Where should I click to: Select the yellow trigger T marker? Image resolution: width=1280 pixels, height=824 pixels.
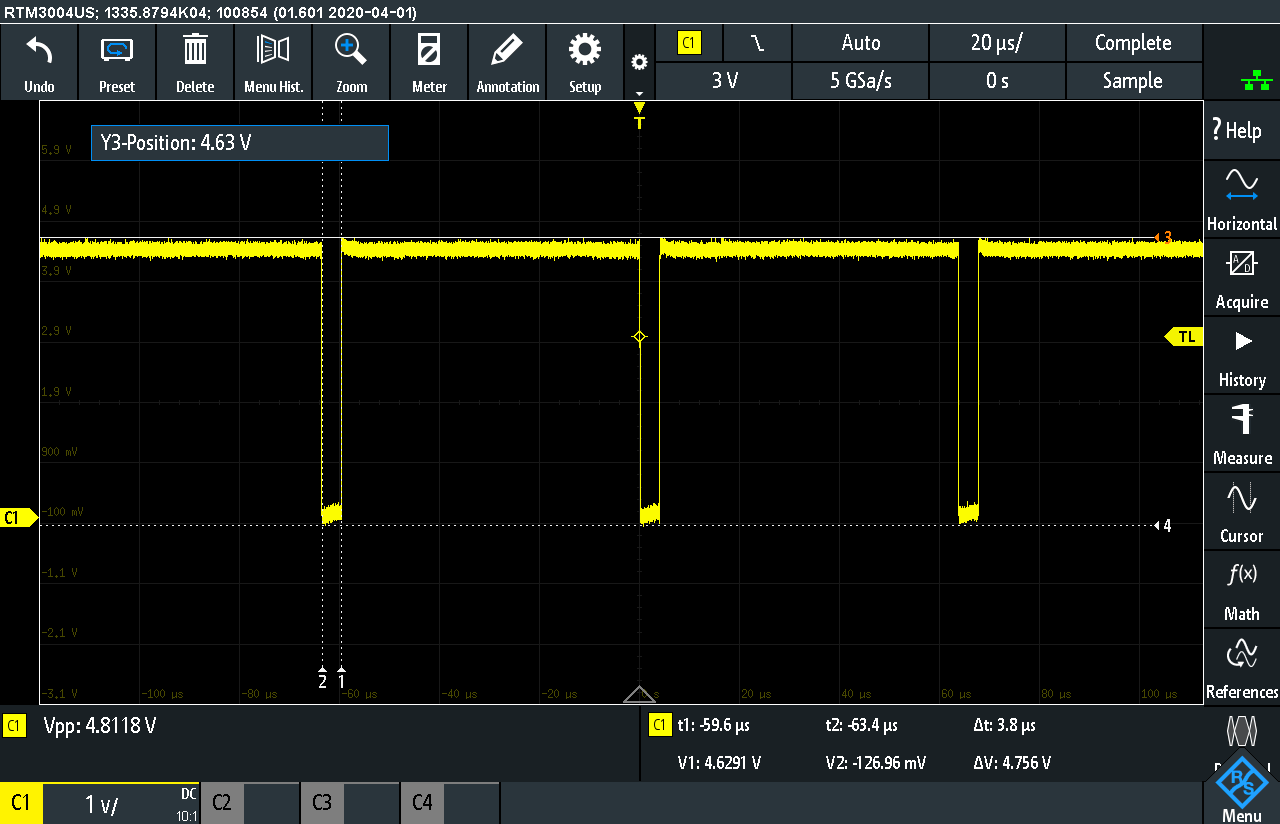pos(640,117)
